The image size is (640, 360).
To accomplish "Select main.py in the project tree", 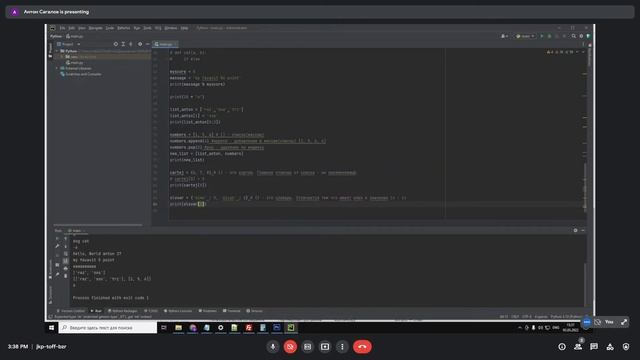I will 75,62.
